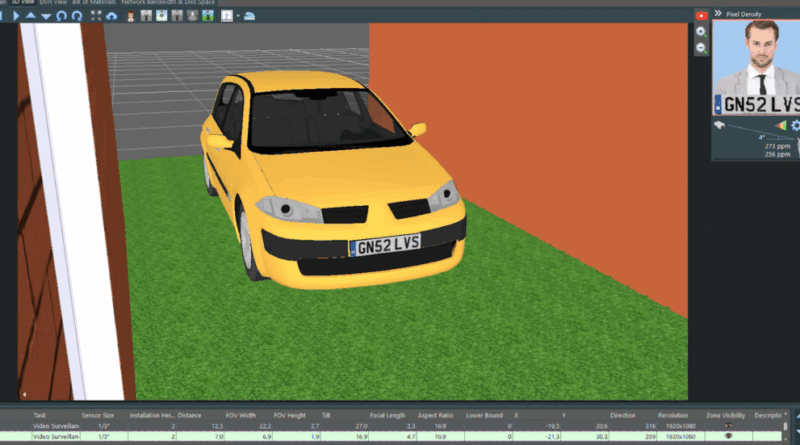This screenshot has height=445, width=800.
Task: Click the tilt camera up arrow
Action: [x=31, y=16]
